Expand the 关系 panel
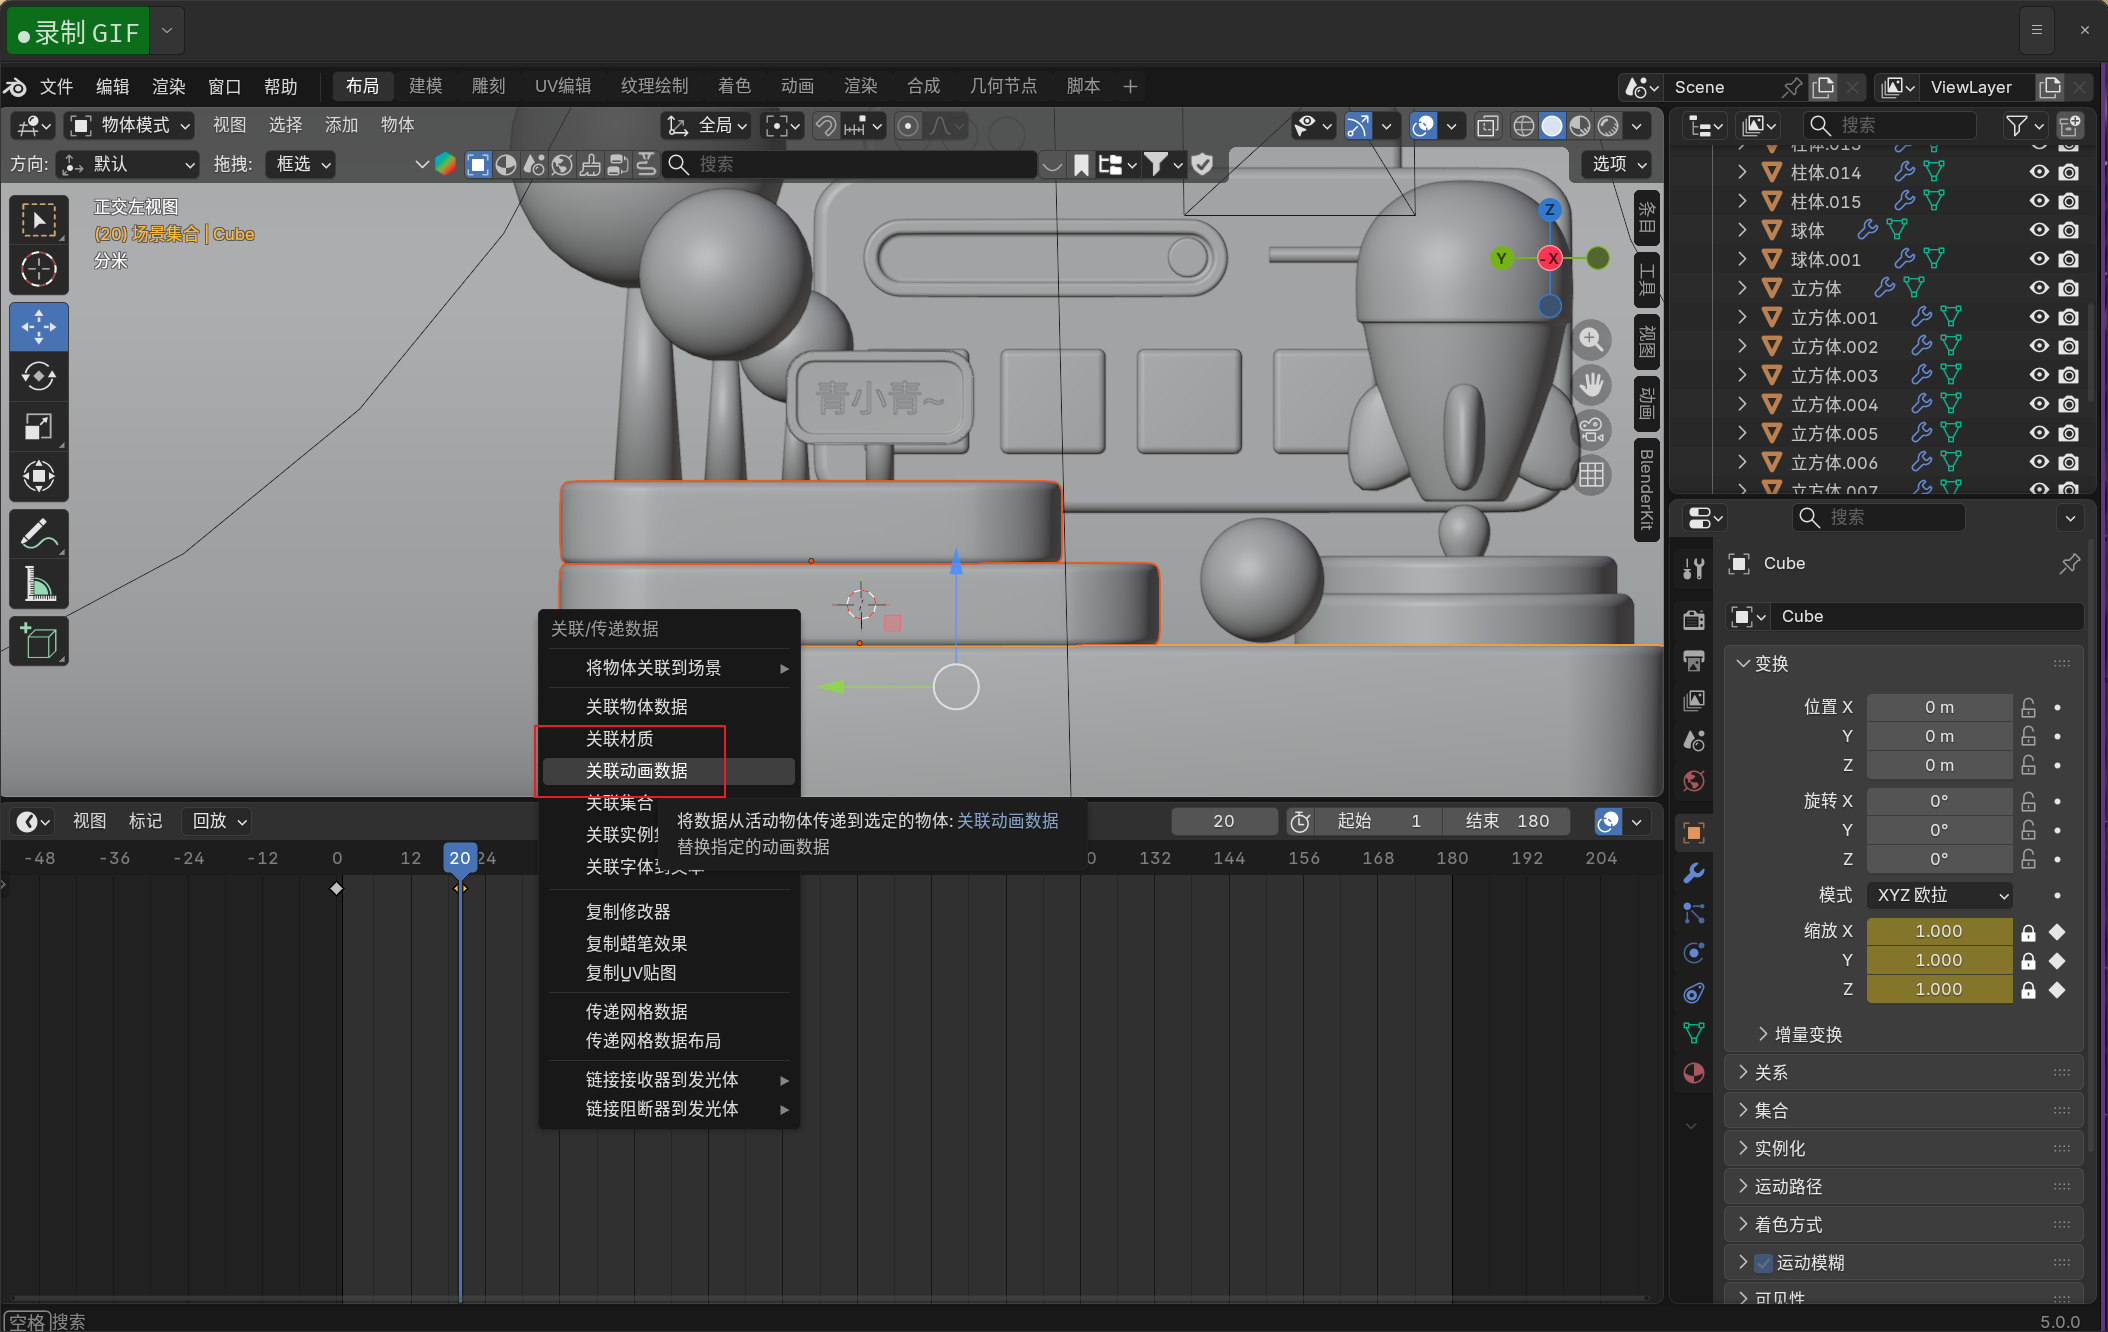 click(1770, 1072)
